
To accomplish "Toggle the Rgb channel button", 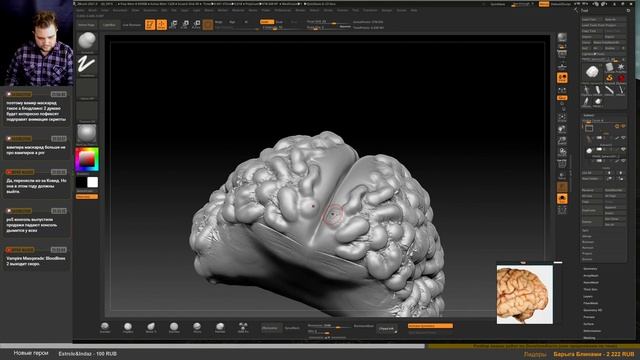I will 232,22.
